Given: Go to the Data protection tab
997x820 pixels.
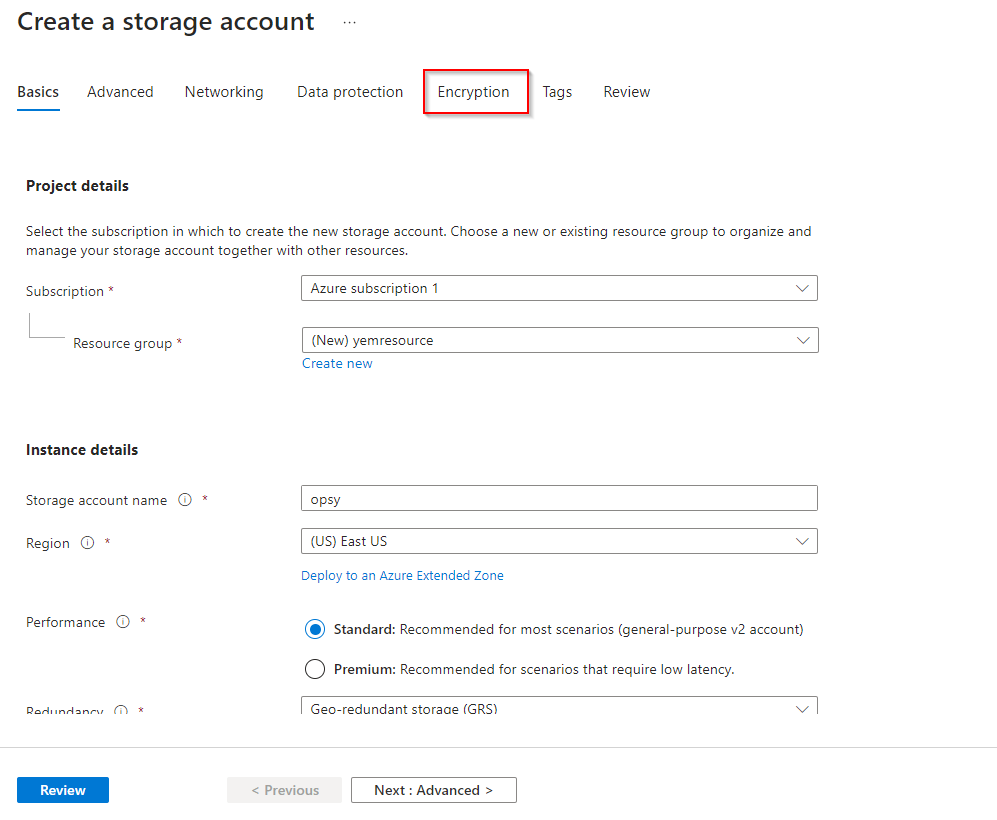Looking at the screenshot, I should pyautogui.click(x=350, y=92).
